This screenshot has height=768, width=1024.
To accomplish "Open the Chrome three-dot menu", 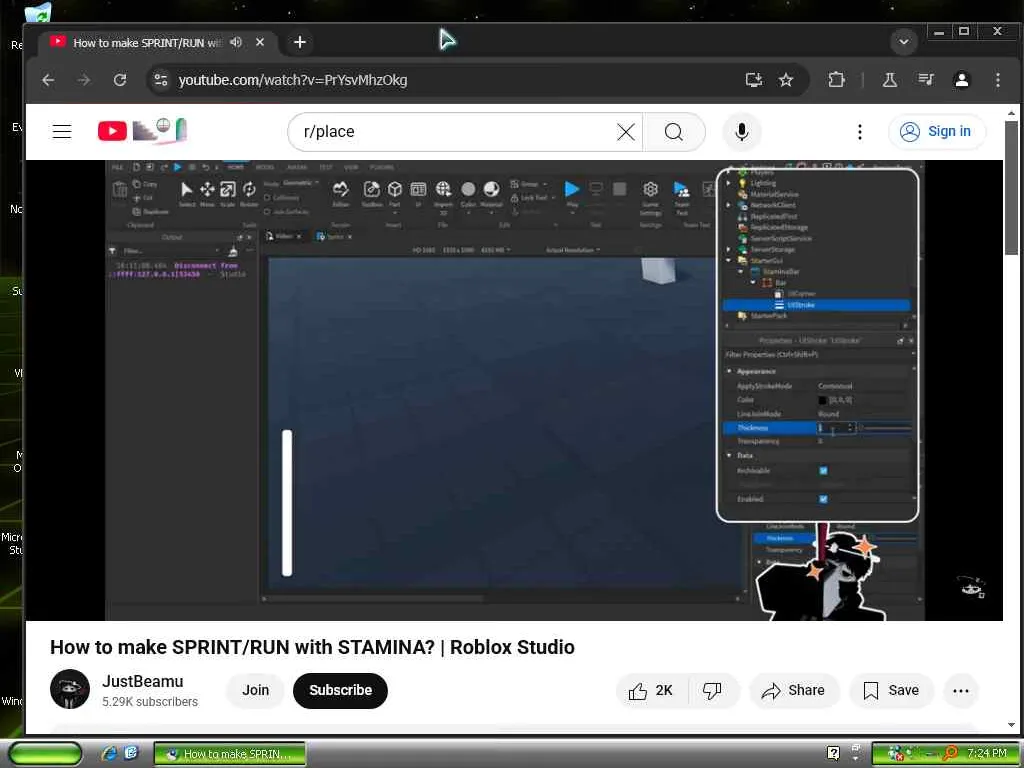I will 997,80.
